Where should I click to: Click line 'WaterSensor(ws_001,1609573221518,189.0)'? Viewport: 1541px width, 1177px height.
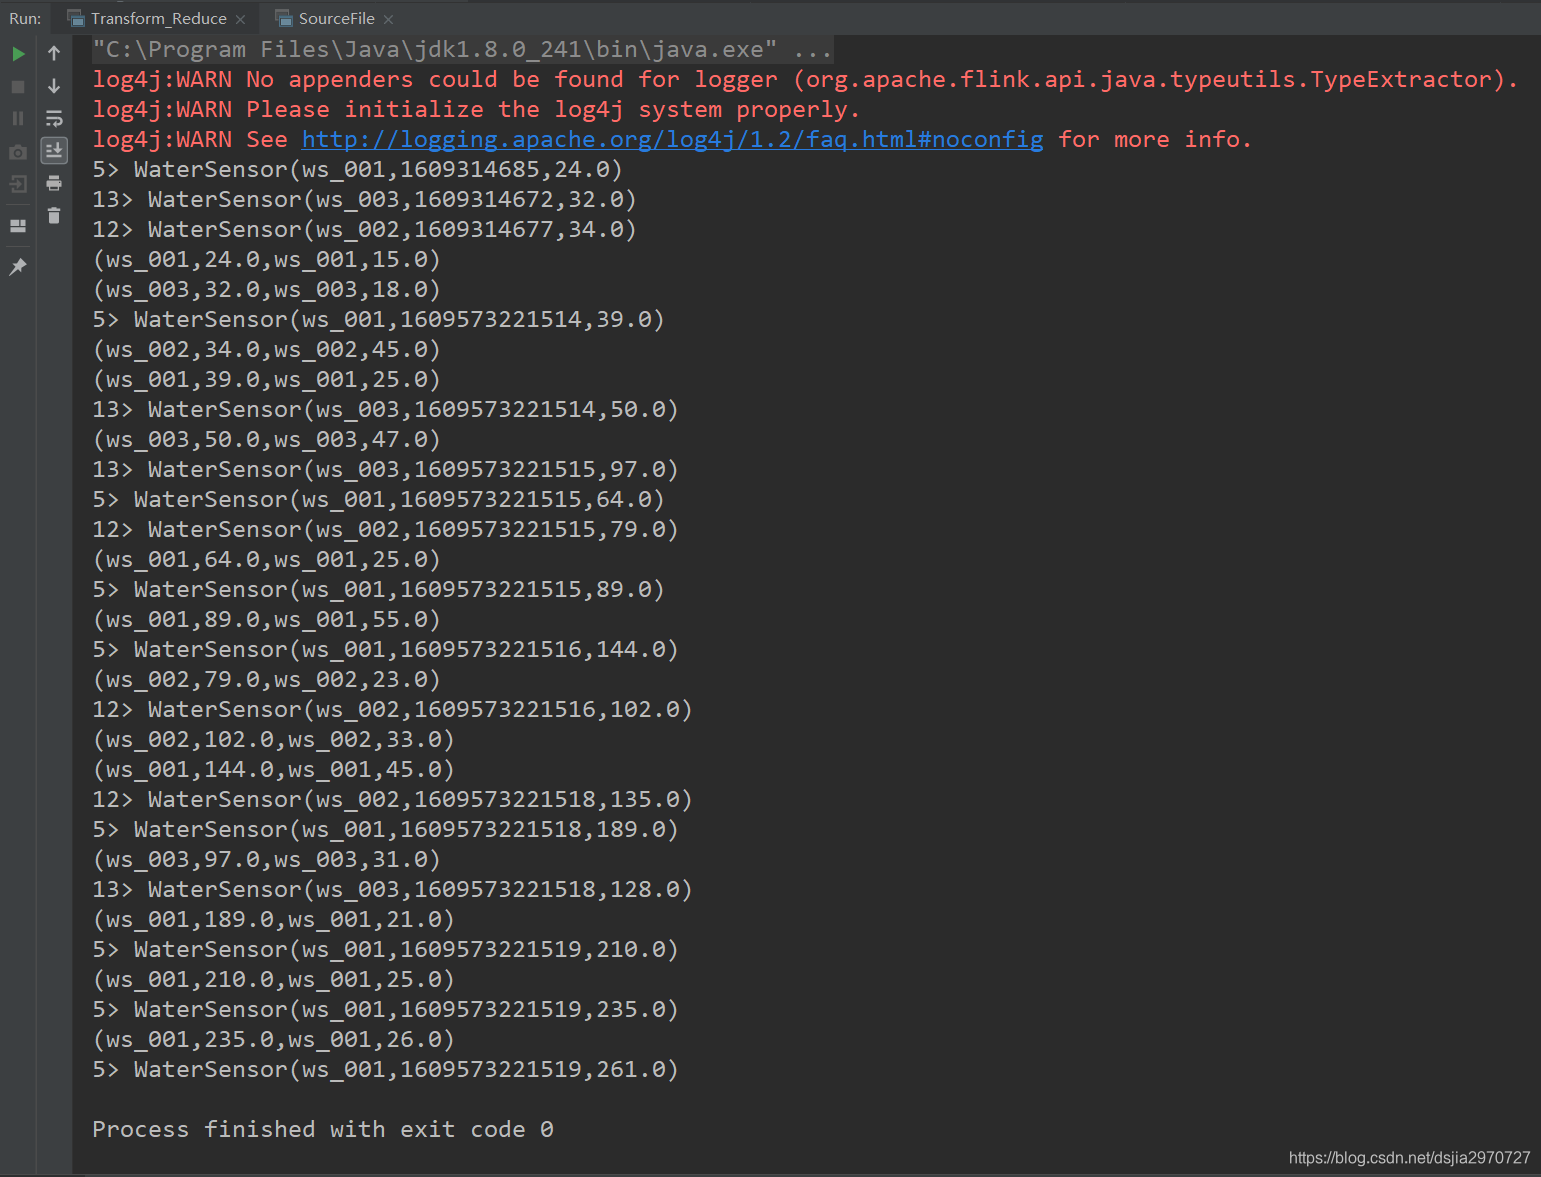pos(385,829)
